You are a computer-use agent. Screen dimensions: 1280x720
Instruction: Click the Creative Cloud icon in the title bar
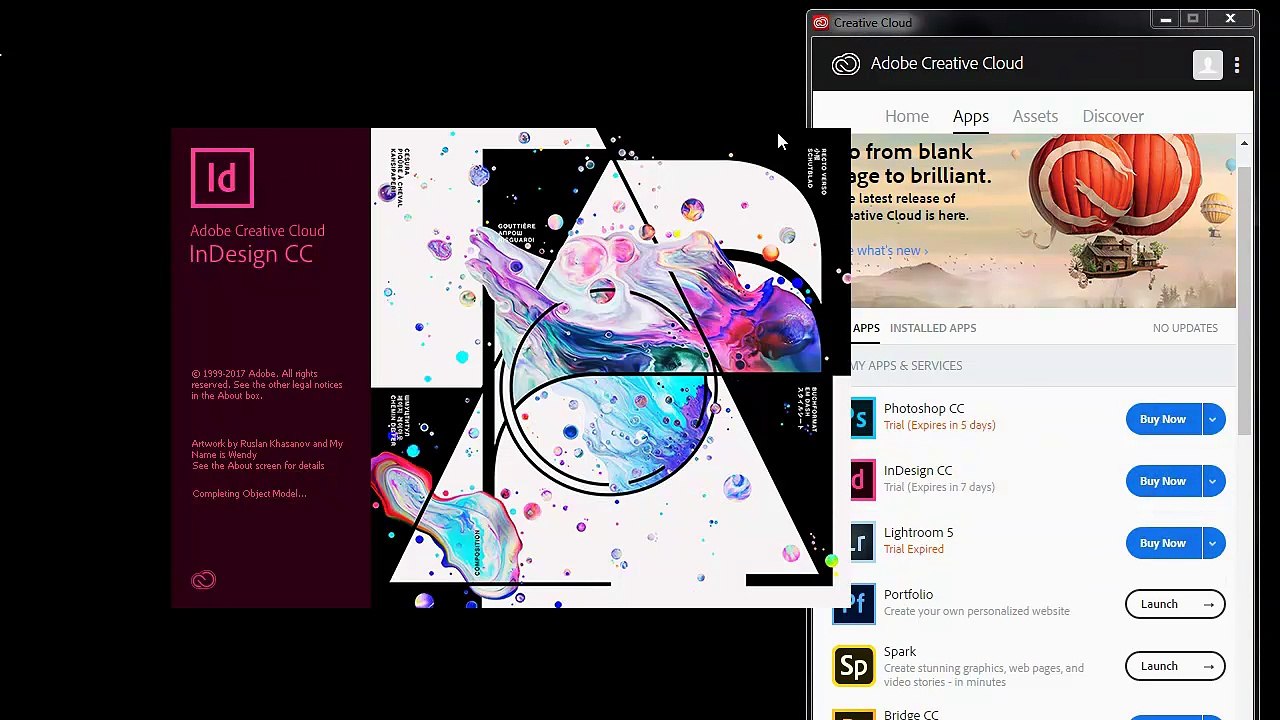coord(821,22)
